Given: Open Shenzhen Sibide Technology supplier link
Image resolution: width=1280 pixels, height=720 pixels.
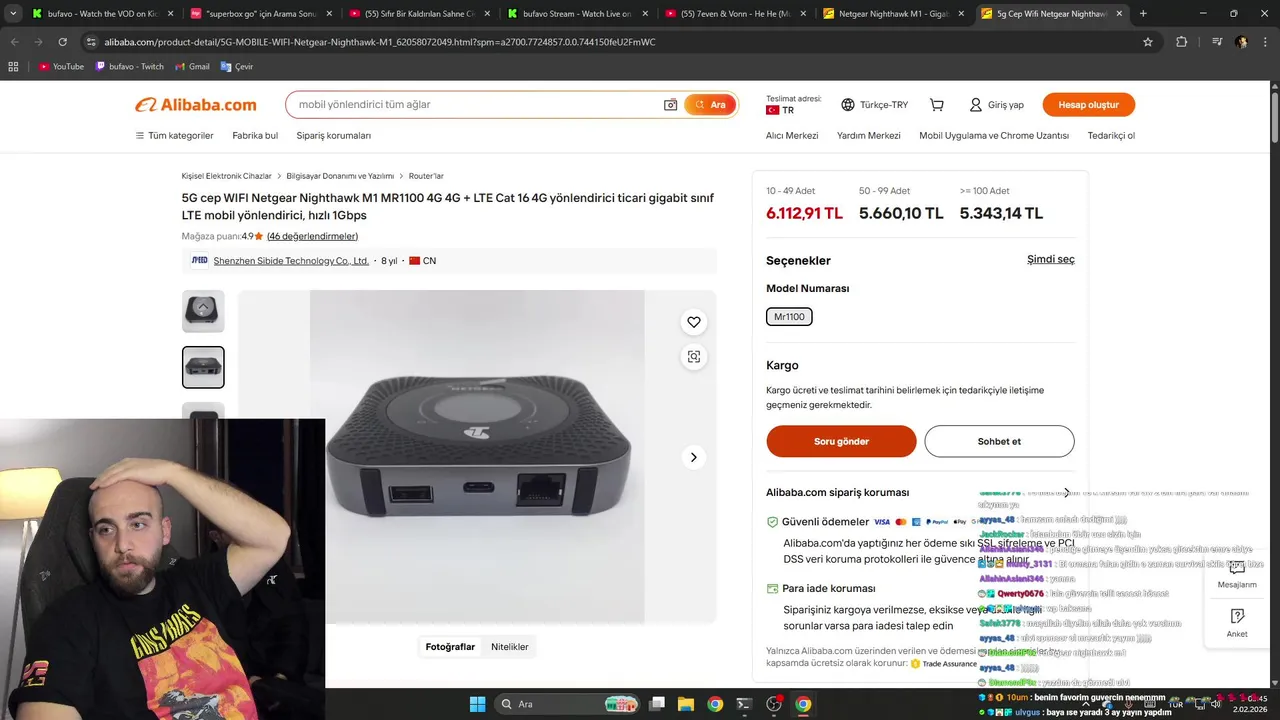Looking at the screenshot, I should pos(291,261).
